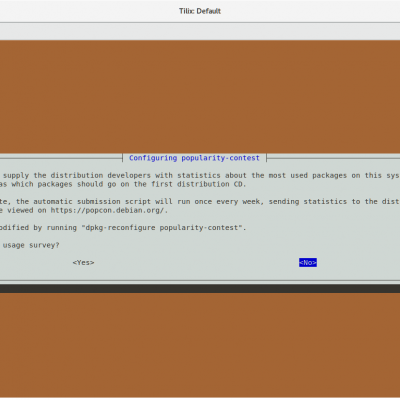
Task: Click the "Configuring popularity-contest" dialog title
Action: click(x=194, y=158)
